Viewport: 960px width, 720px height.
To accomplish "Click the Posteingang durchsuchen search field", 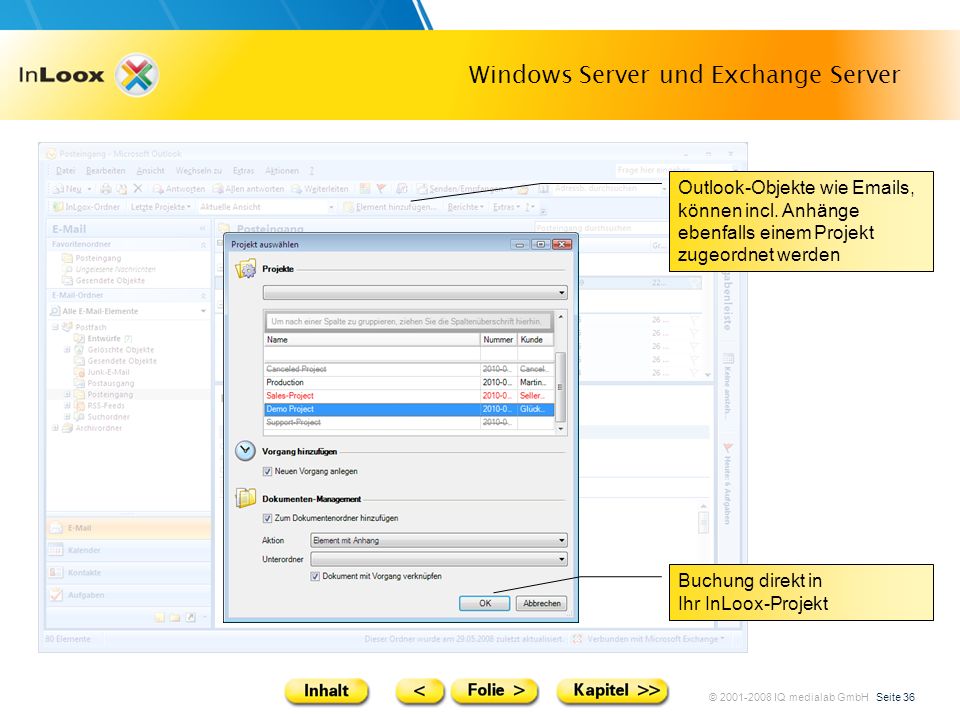I will coord(600,228).
